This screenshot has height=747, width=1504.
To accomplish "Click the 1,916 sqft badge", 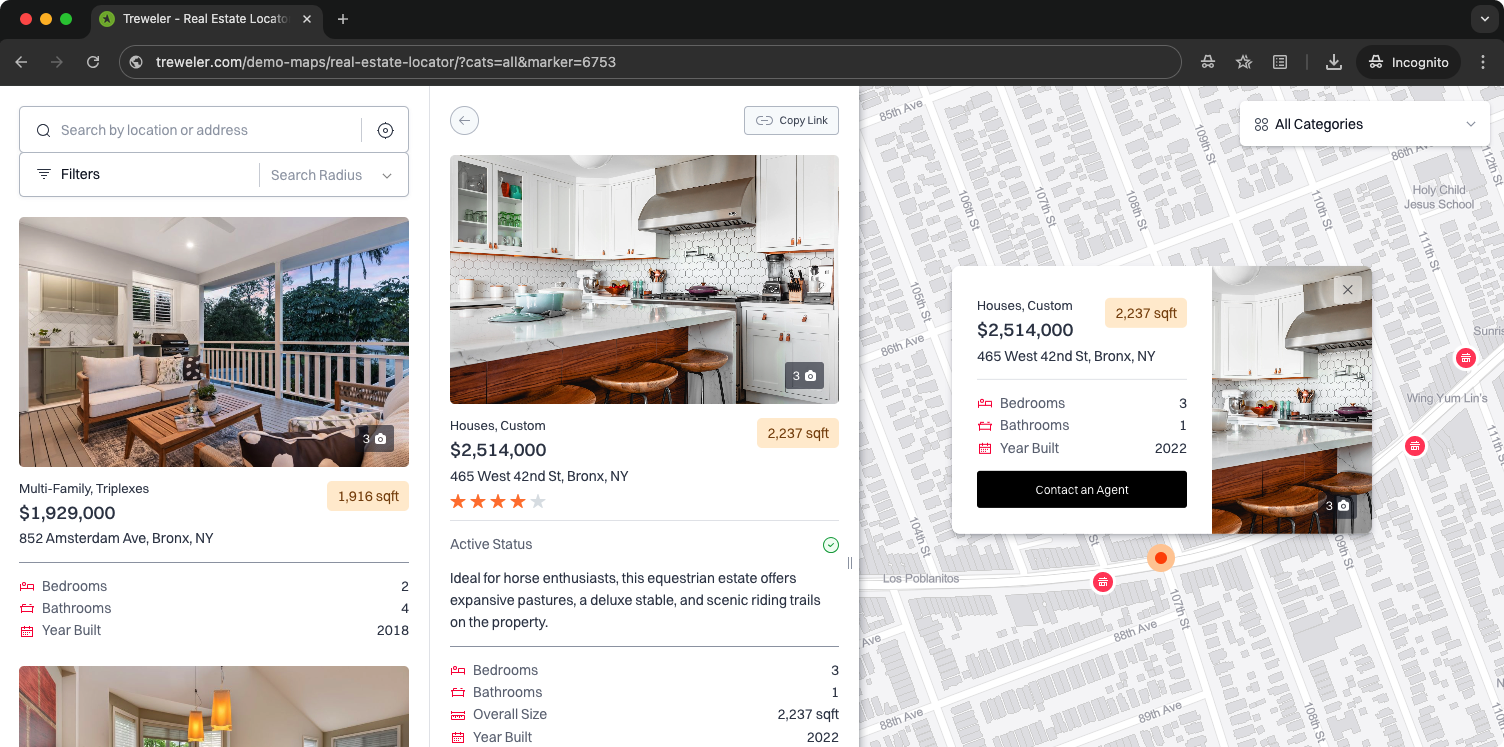I will coord(368,496).
